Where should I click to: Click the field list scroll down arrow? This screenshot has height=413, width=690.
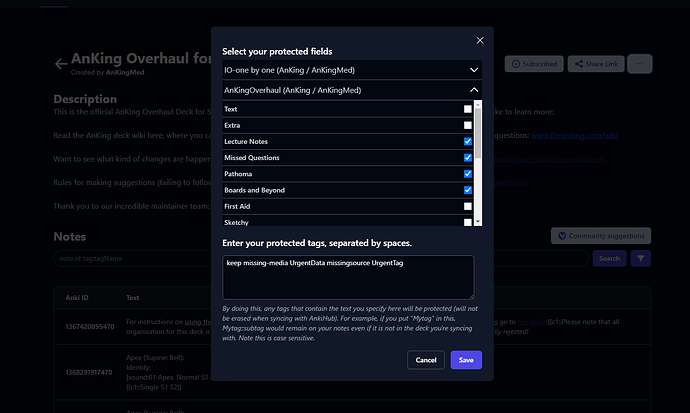click(478, 222)
